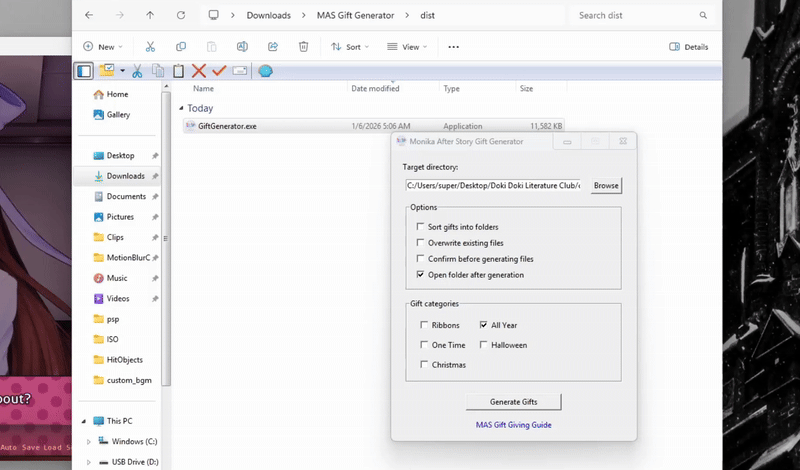Viewport: 800px width, 470px height.
Task: Delete using the trash can icon
Action: click(x=304, y=47)
